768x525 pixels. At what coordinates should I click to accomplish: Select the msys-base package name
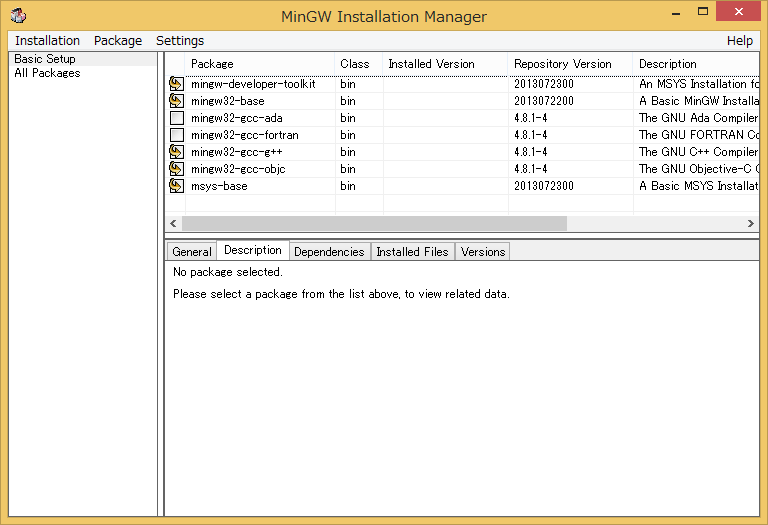(219, 186)
